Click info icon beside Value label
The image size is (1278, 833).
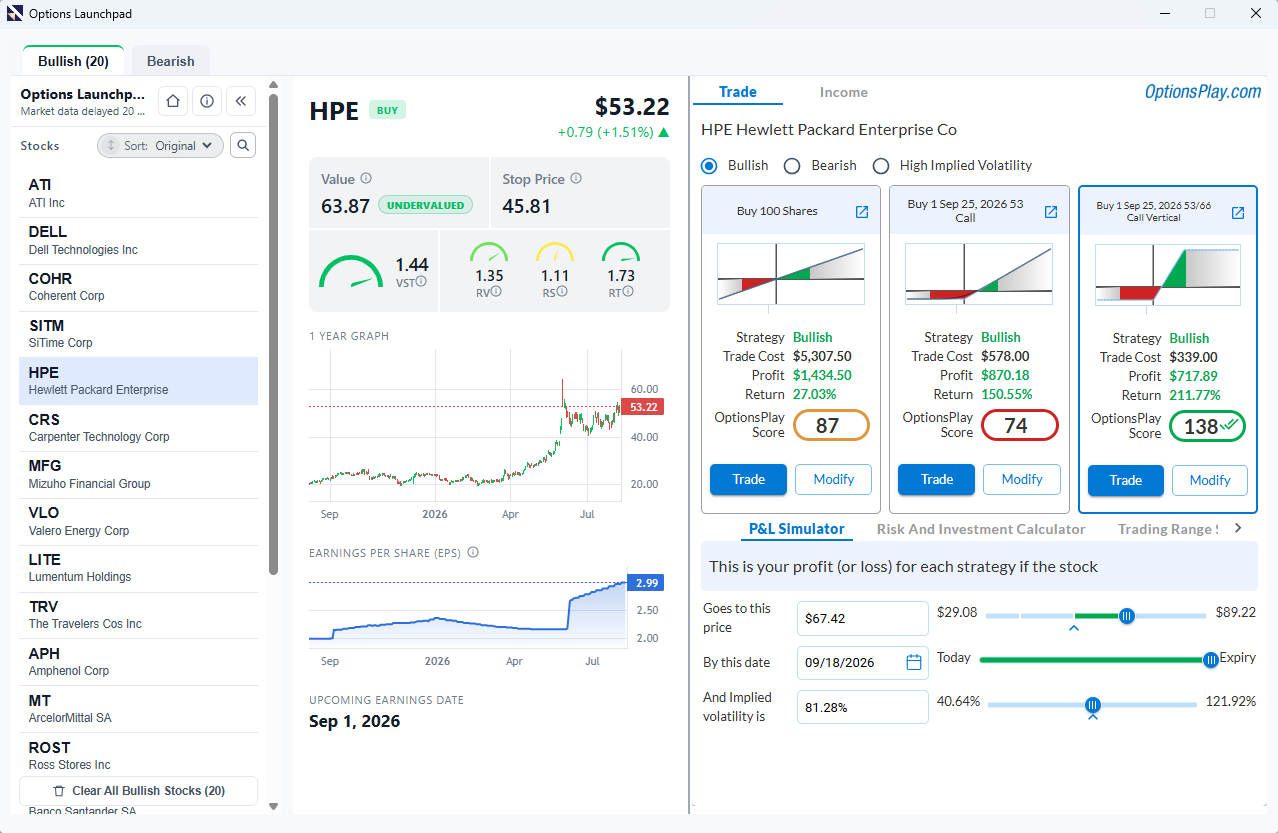(366, 179)
